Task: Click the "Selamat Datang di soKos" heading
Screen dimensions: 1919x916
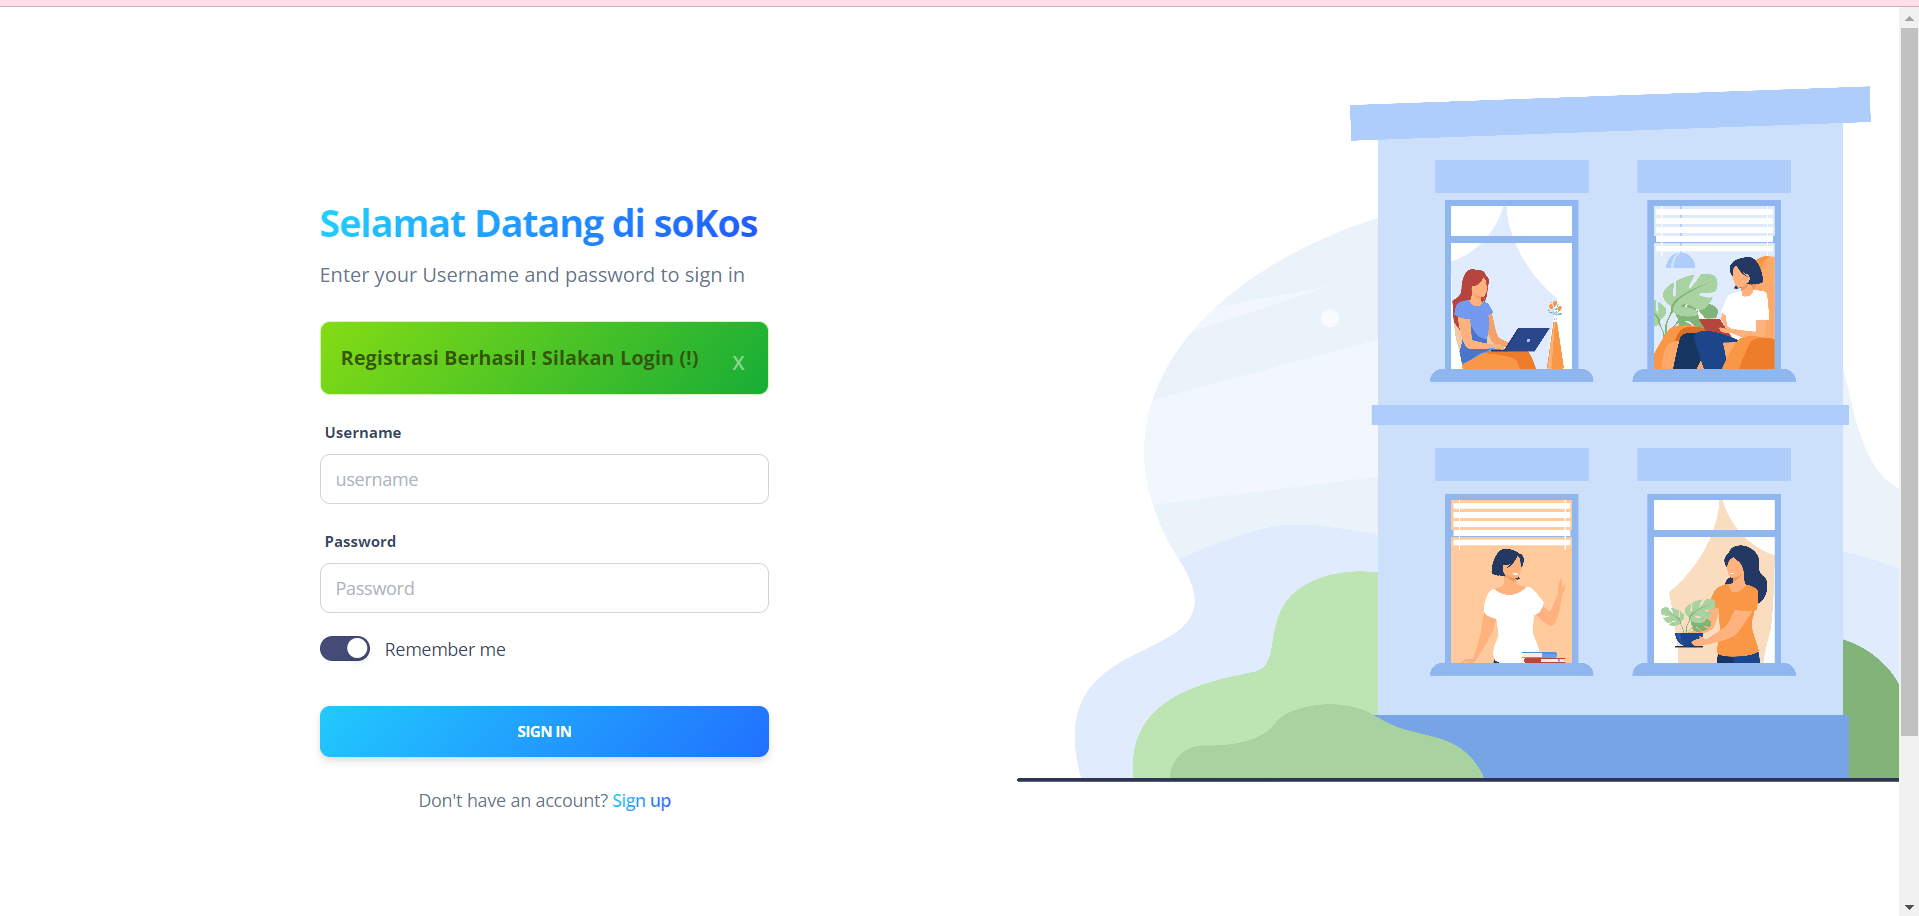Action: point(538,224)
